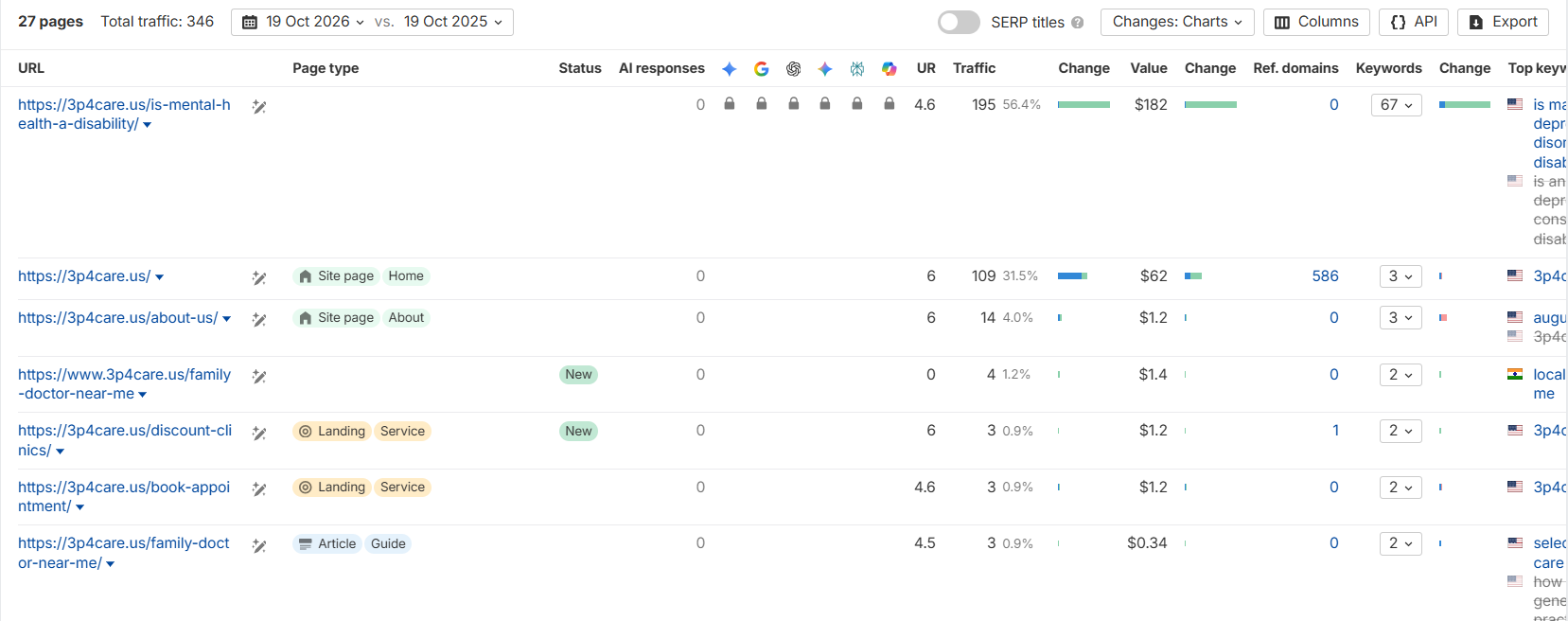Open the 67 keywords dropdown
This screenshot has width=1568, height=621.
tap(1396, 104)
